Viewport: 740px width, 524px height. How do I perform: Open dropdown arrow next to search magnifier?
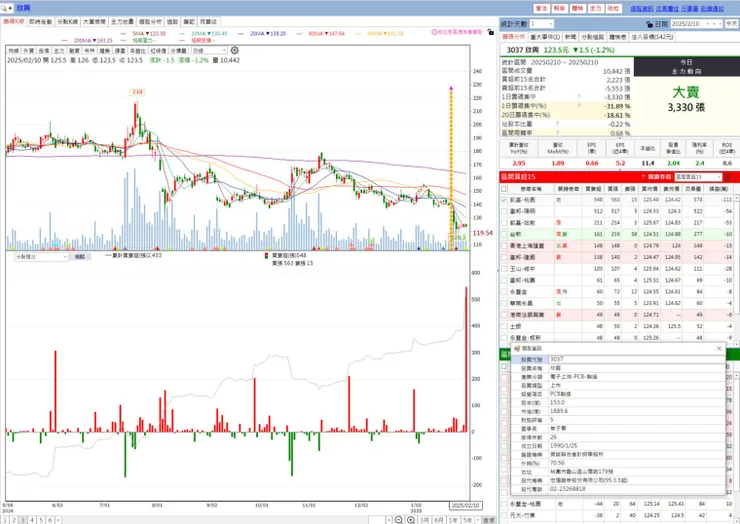[10, 8]
